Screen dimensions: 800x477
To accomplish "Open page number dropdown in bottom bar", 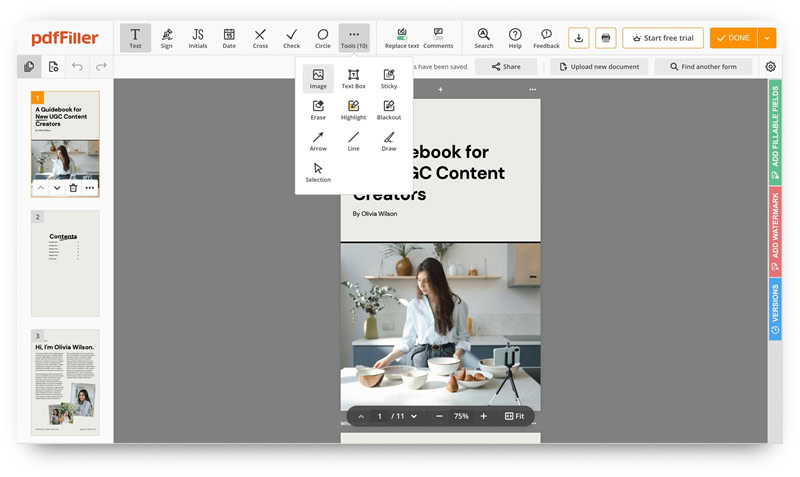I will pos(414,416).
